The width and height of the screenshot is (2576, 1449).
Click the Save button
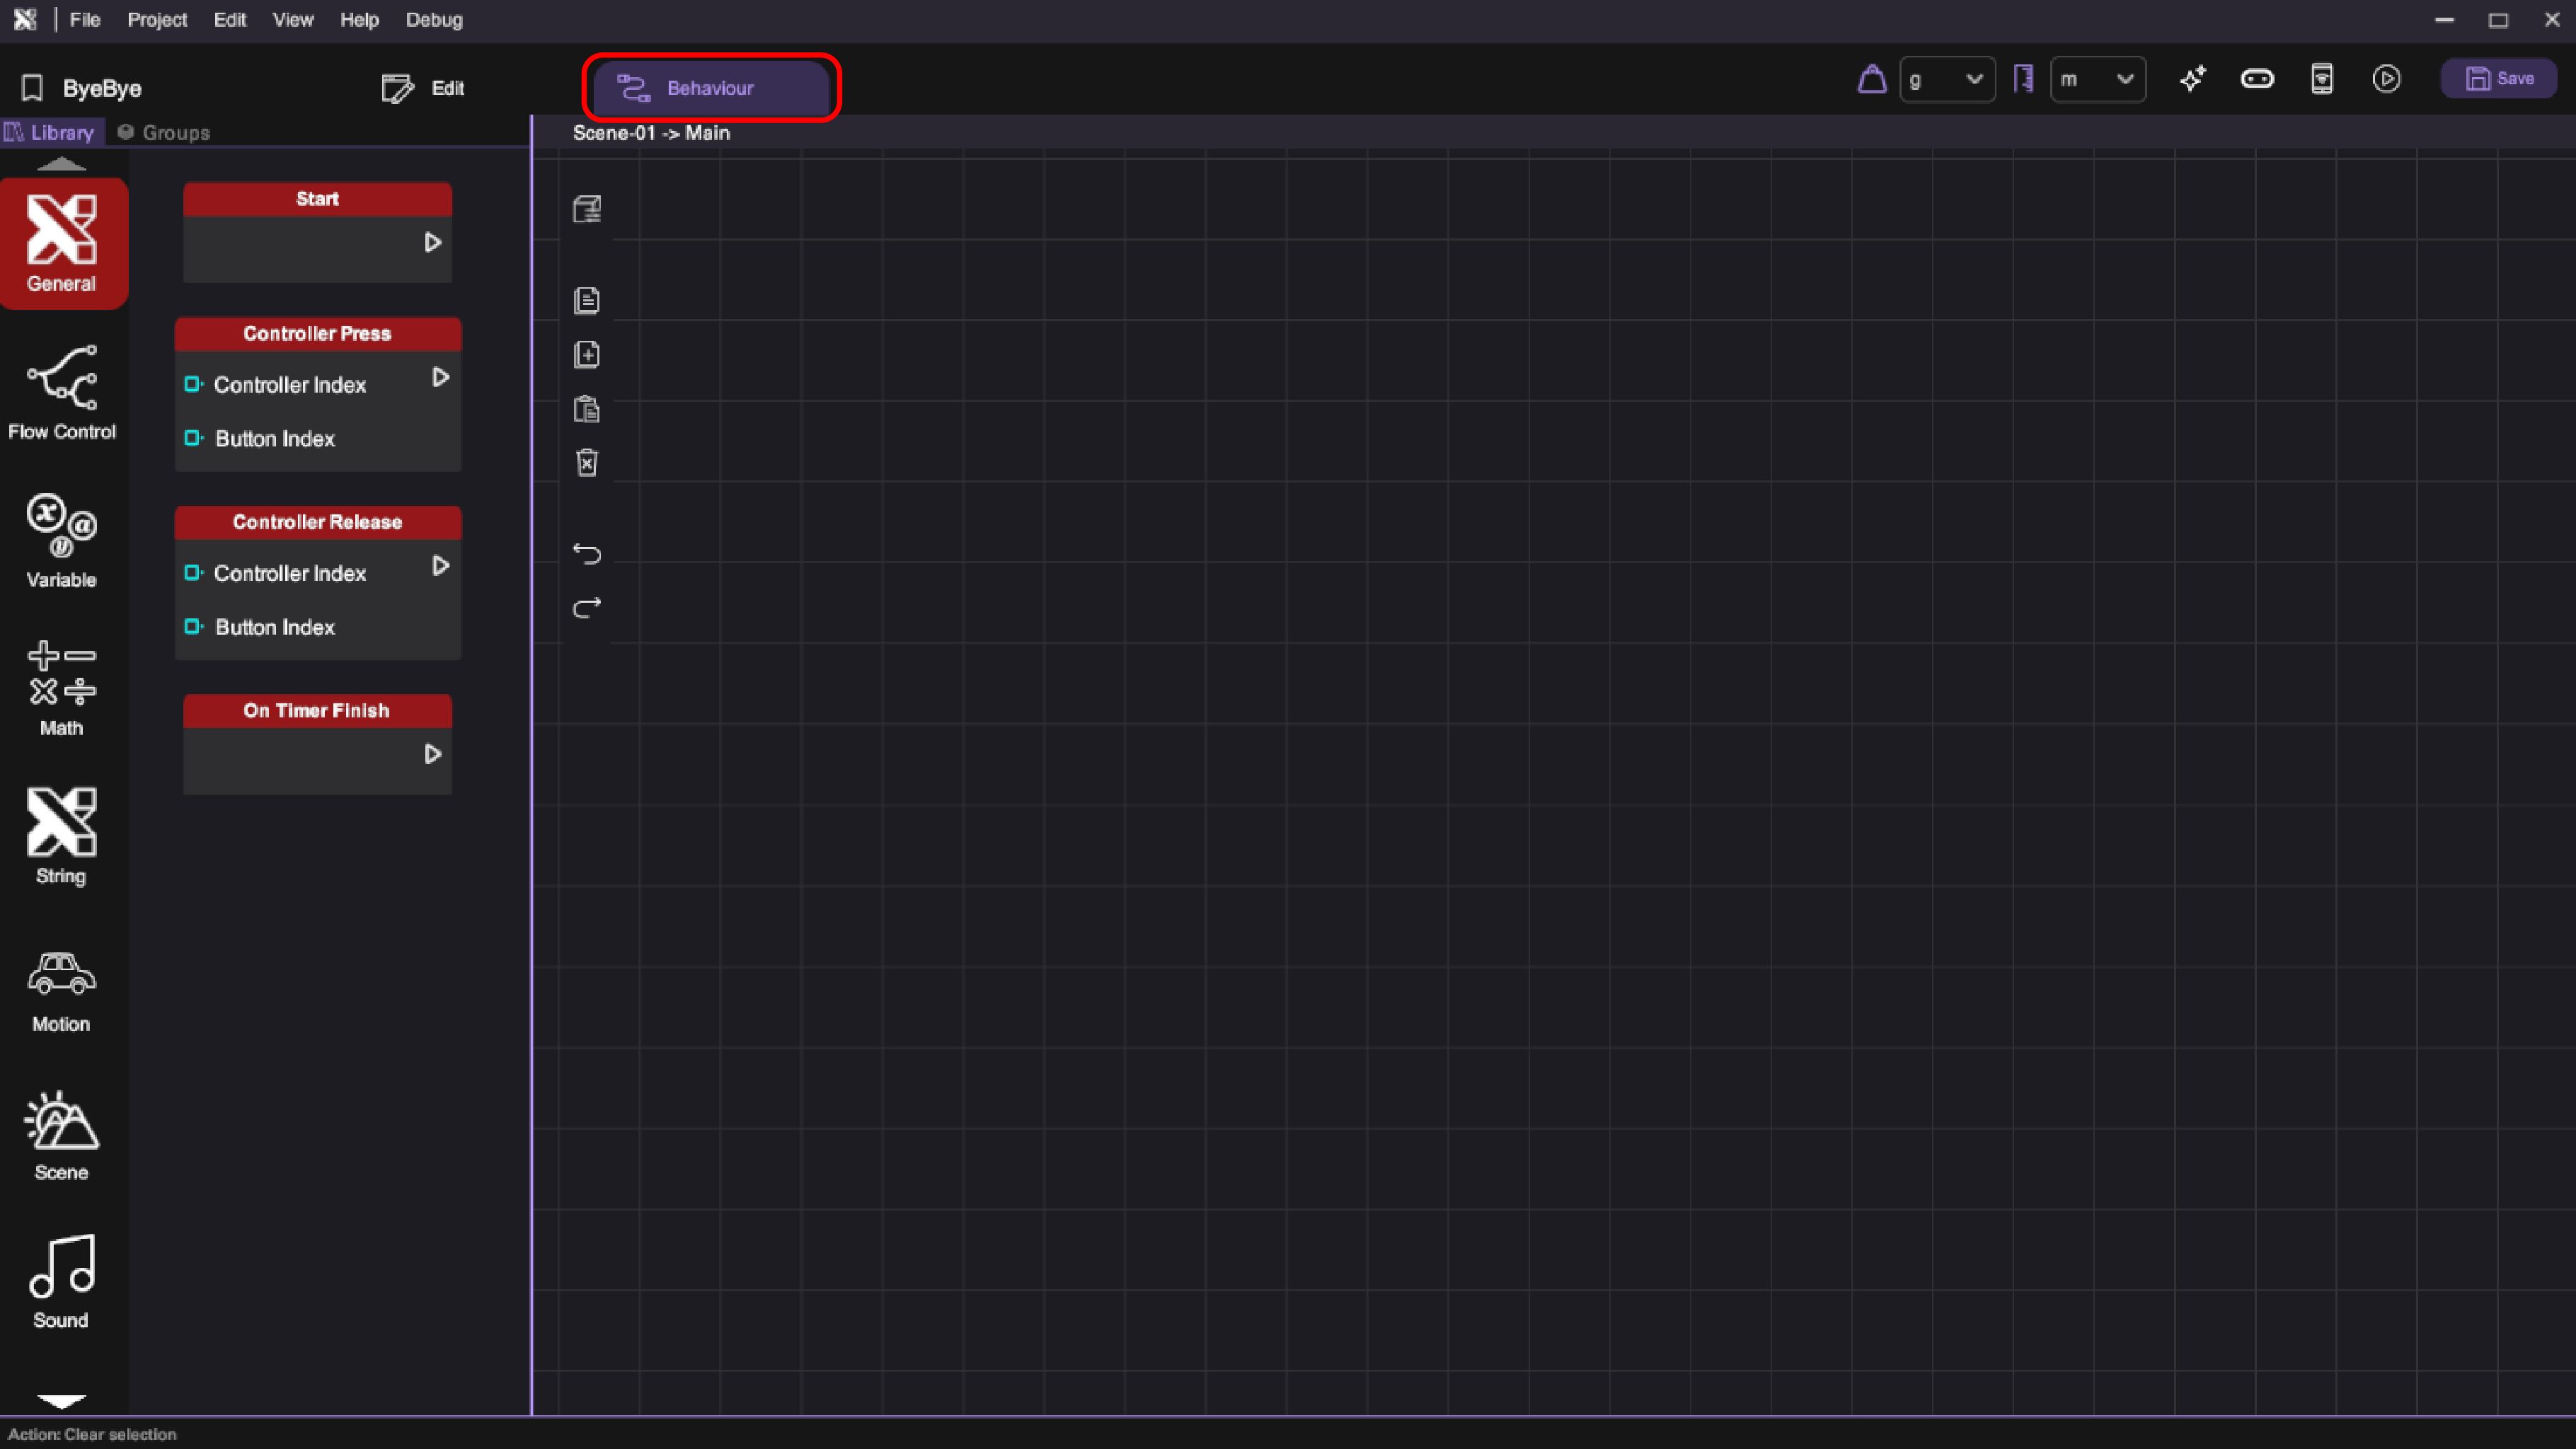coord(2498,79)
